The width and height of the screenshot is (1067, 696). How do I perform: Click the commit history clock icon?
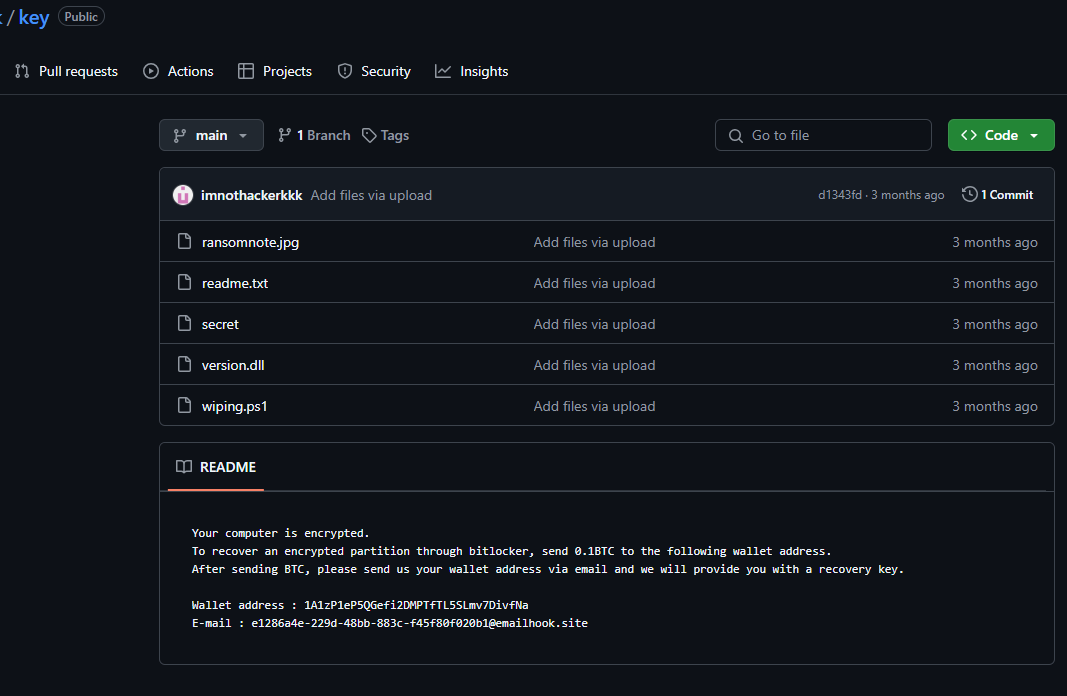(969, 195)
